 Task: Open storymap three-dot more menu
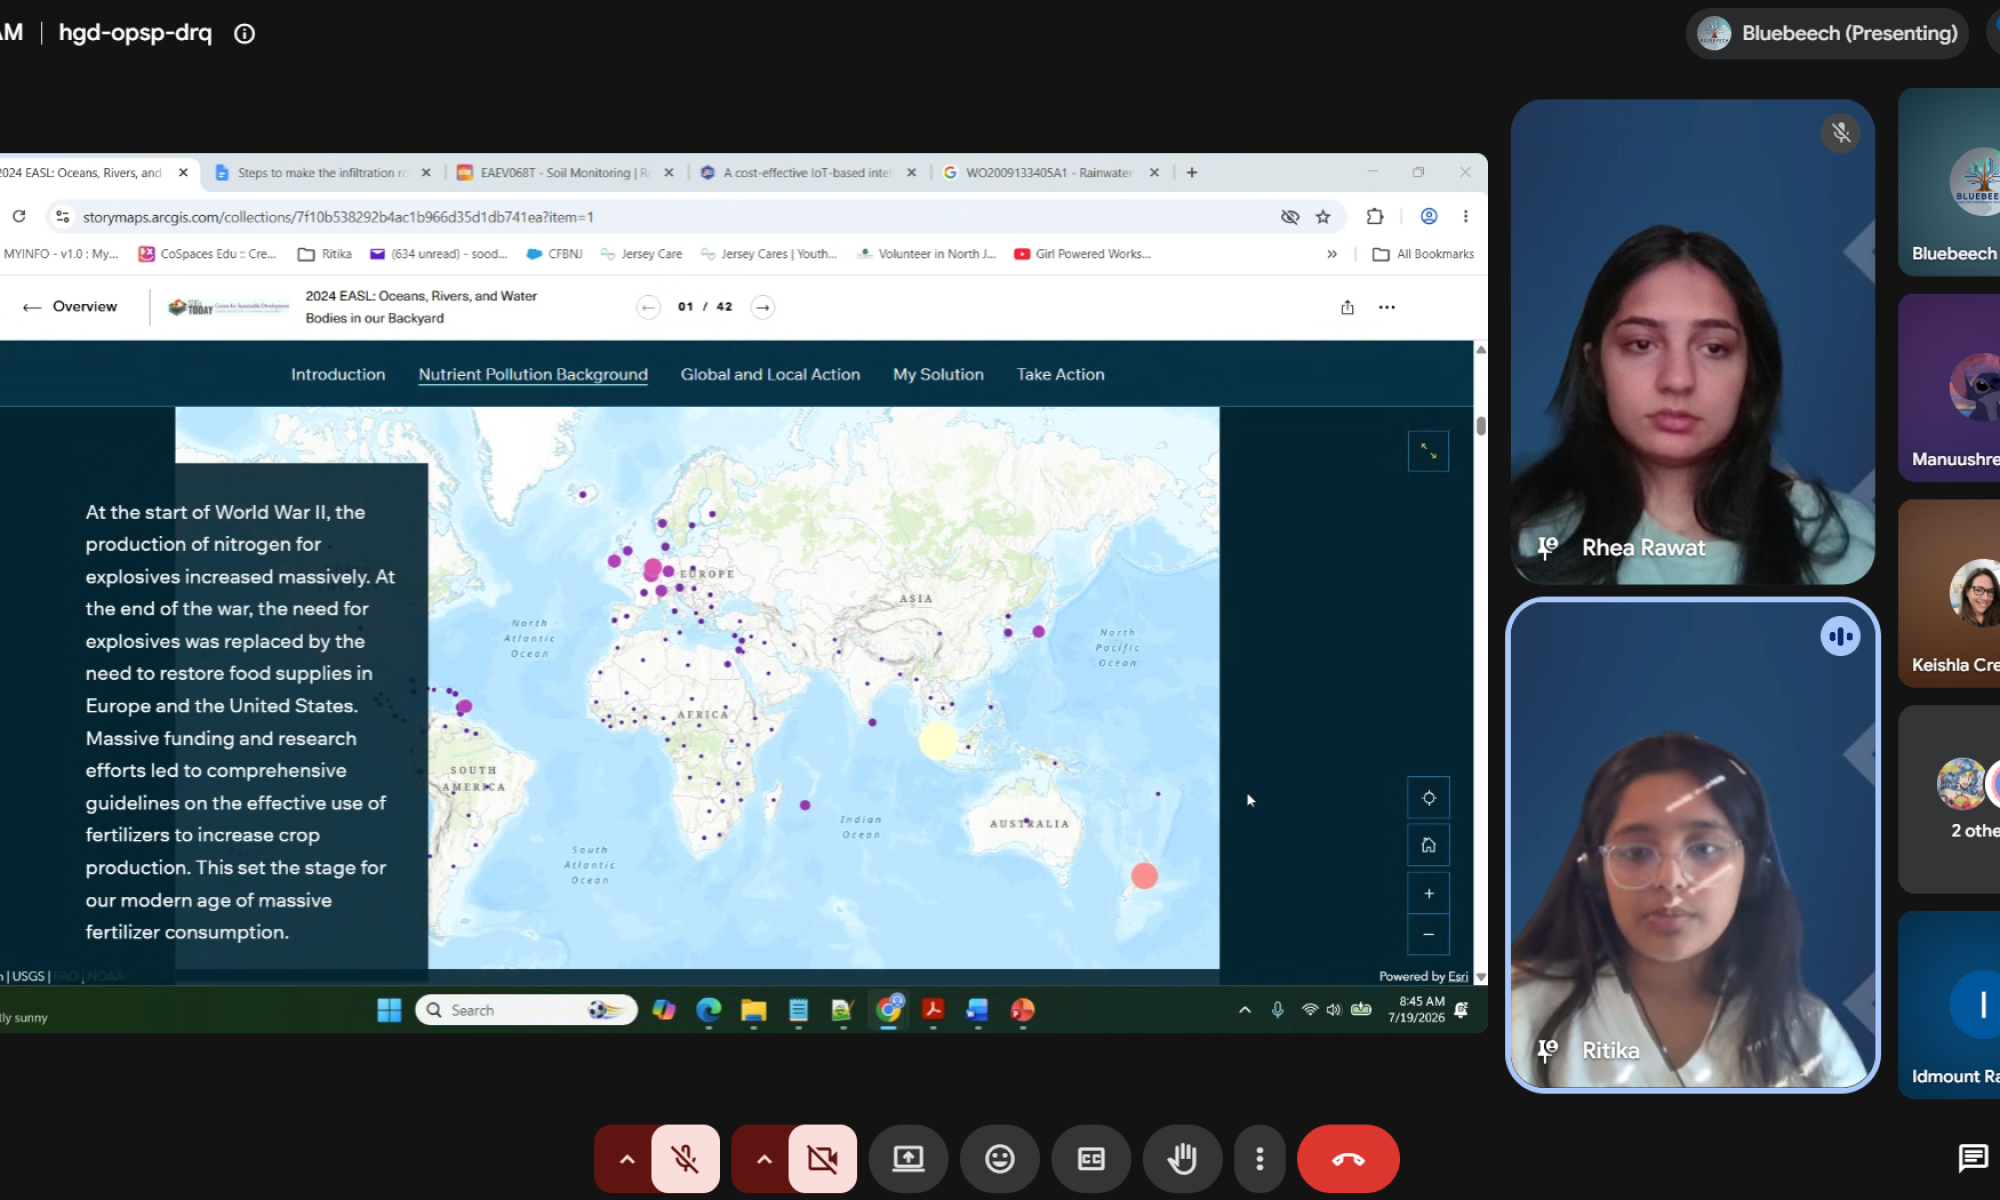tap(1387, 307)
